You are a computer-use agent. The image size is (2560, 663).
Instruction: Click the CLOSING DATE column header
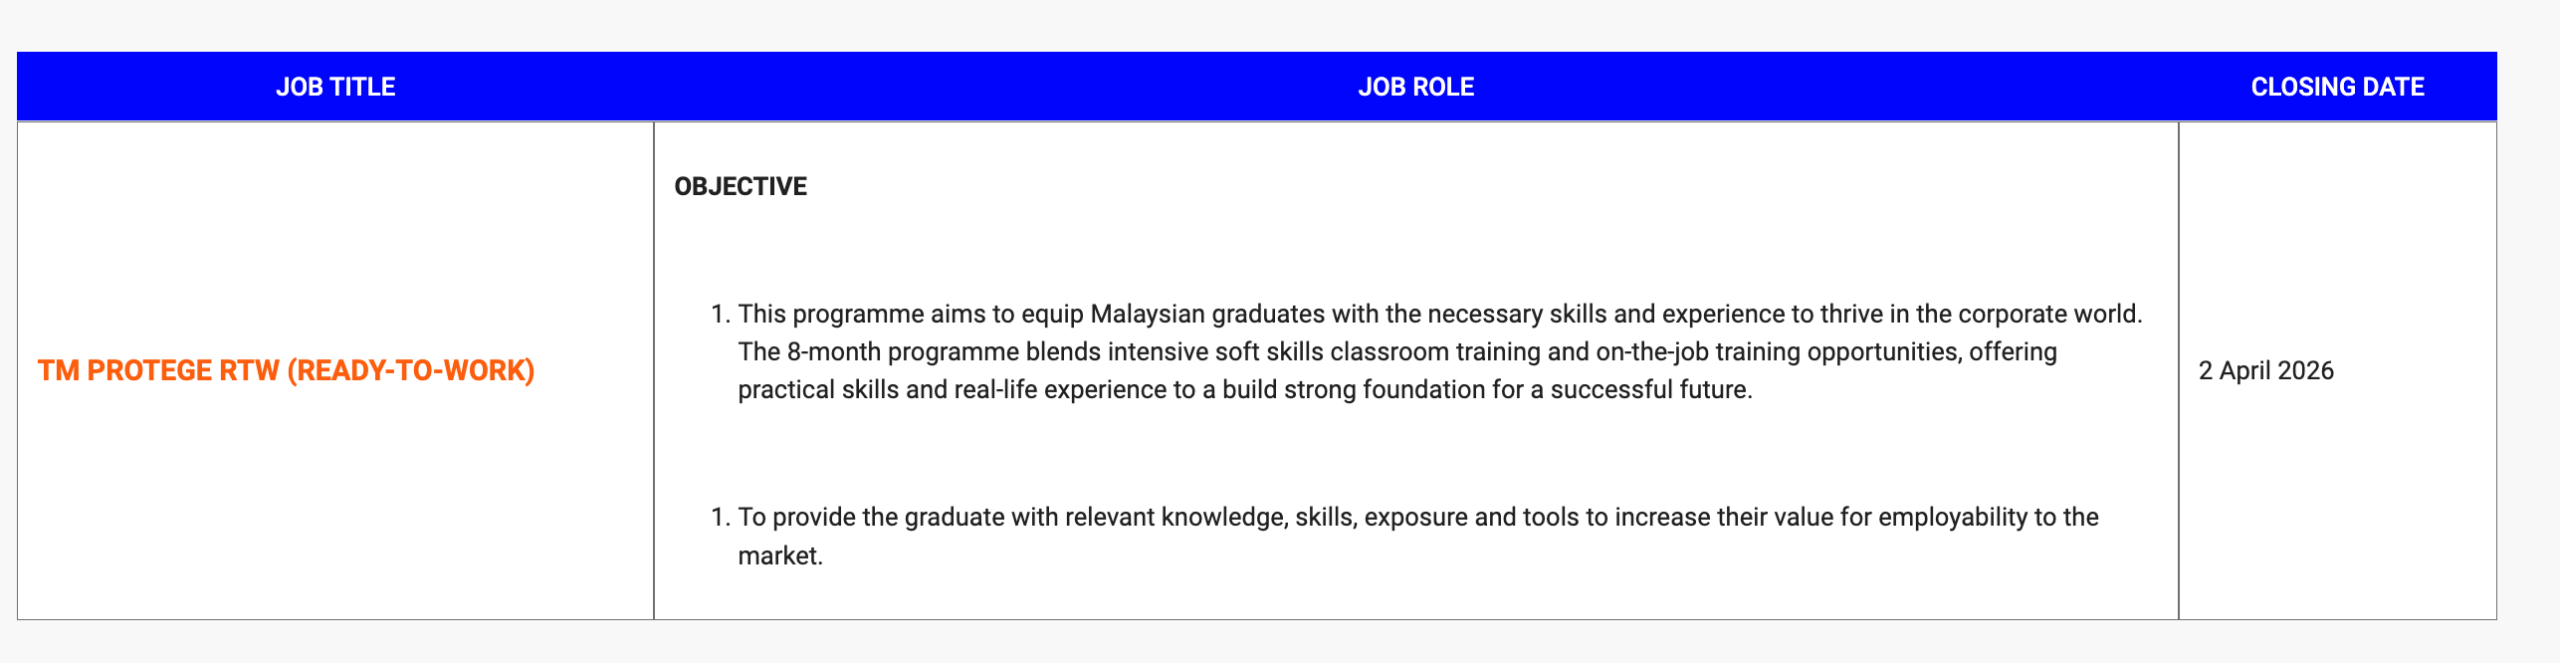pos(2337,87)
